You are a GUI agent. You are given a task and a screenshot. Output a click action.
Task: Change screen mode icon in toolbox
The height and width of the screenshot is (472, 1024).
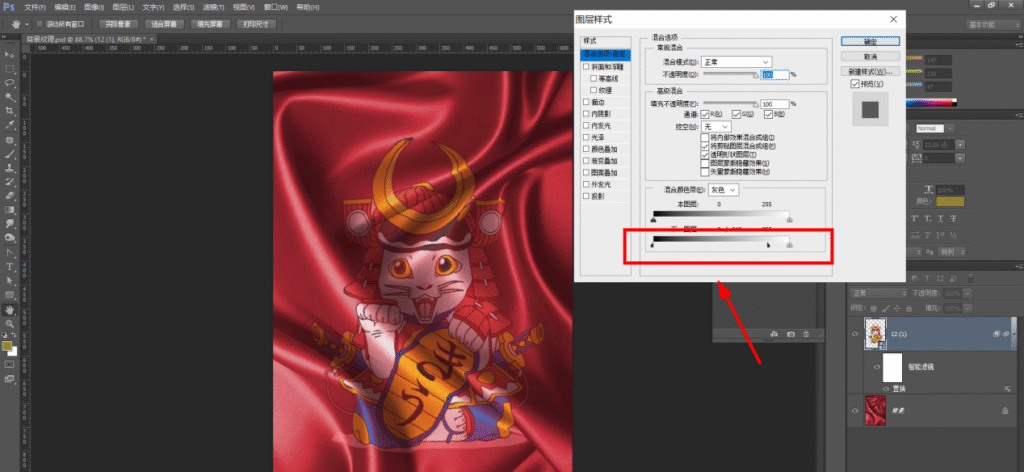pos(10,379)
